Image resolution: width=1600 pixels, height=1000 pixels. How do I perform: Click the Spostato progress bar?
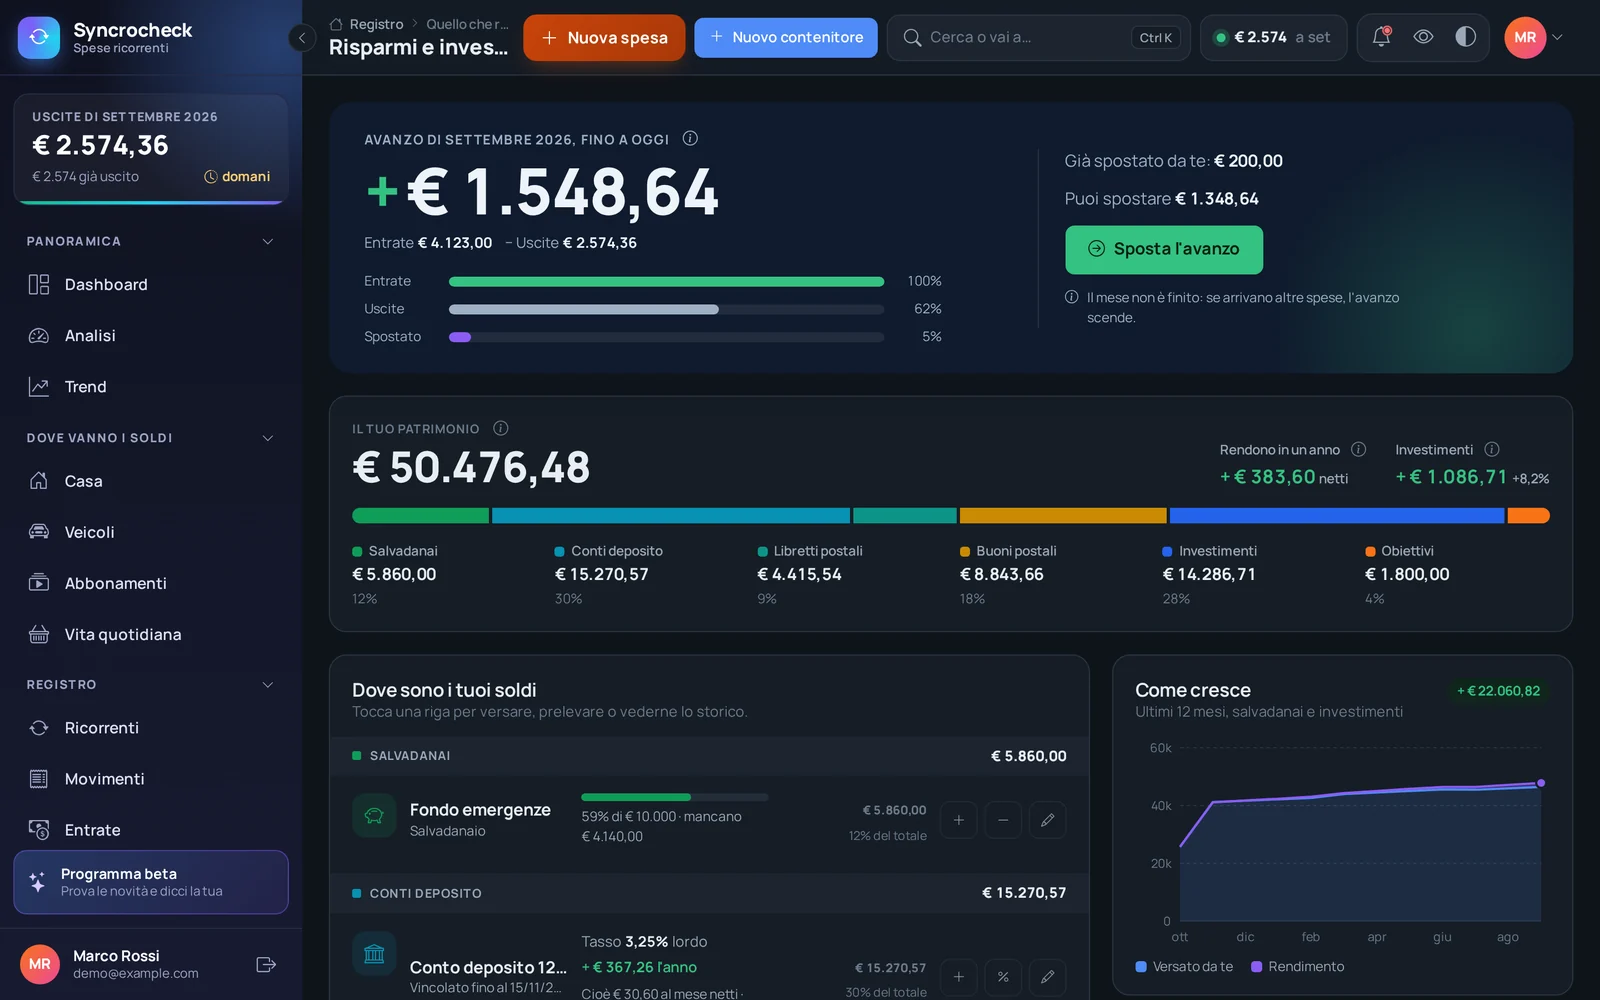(666, 337)
